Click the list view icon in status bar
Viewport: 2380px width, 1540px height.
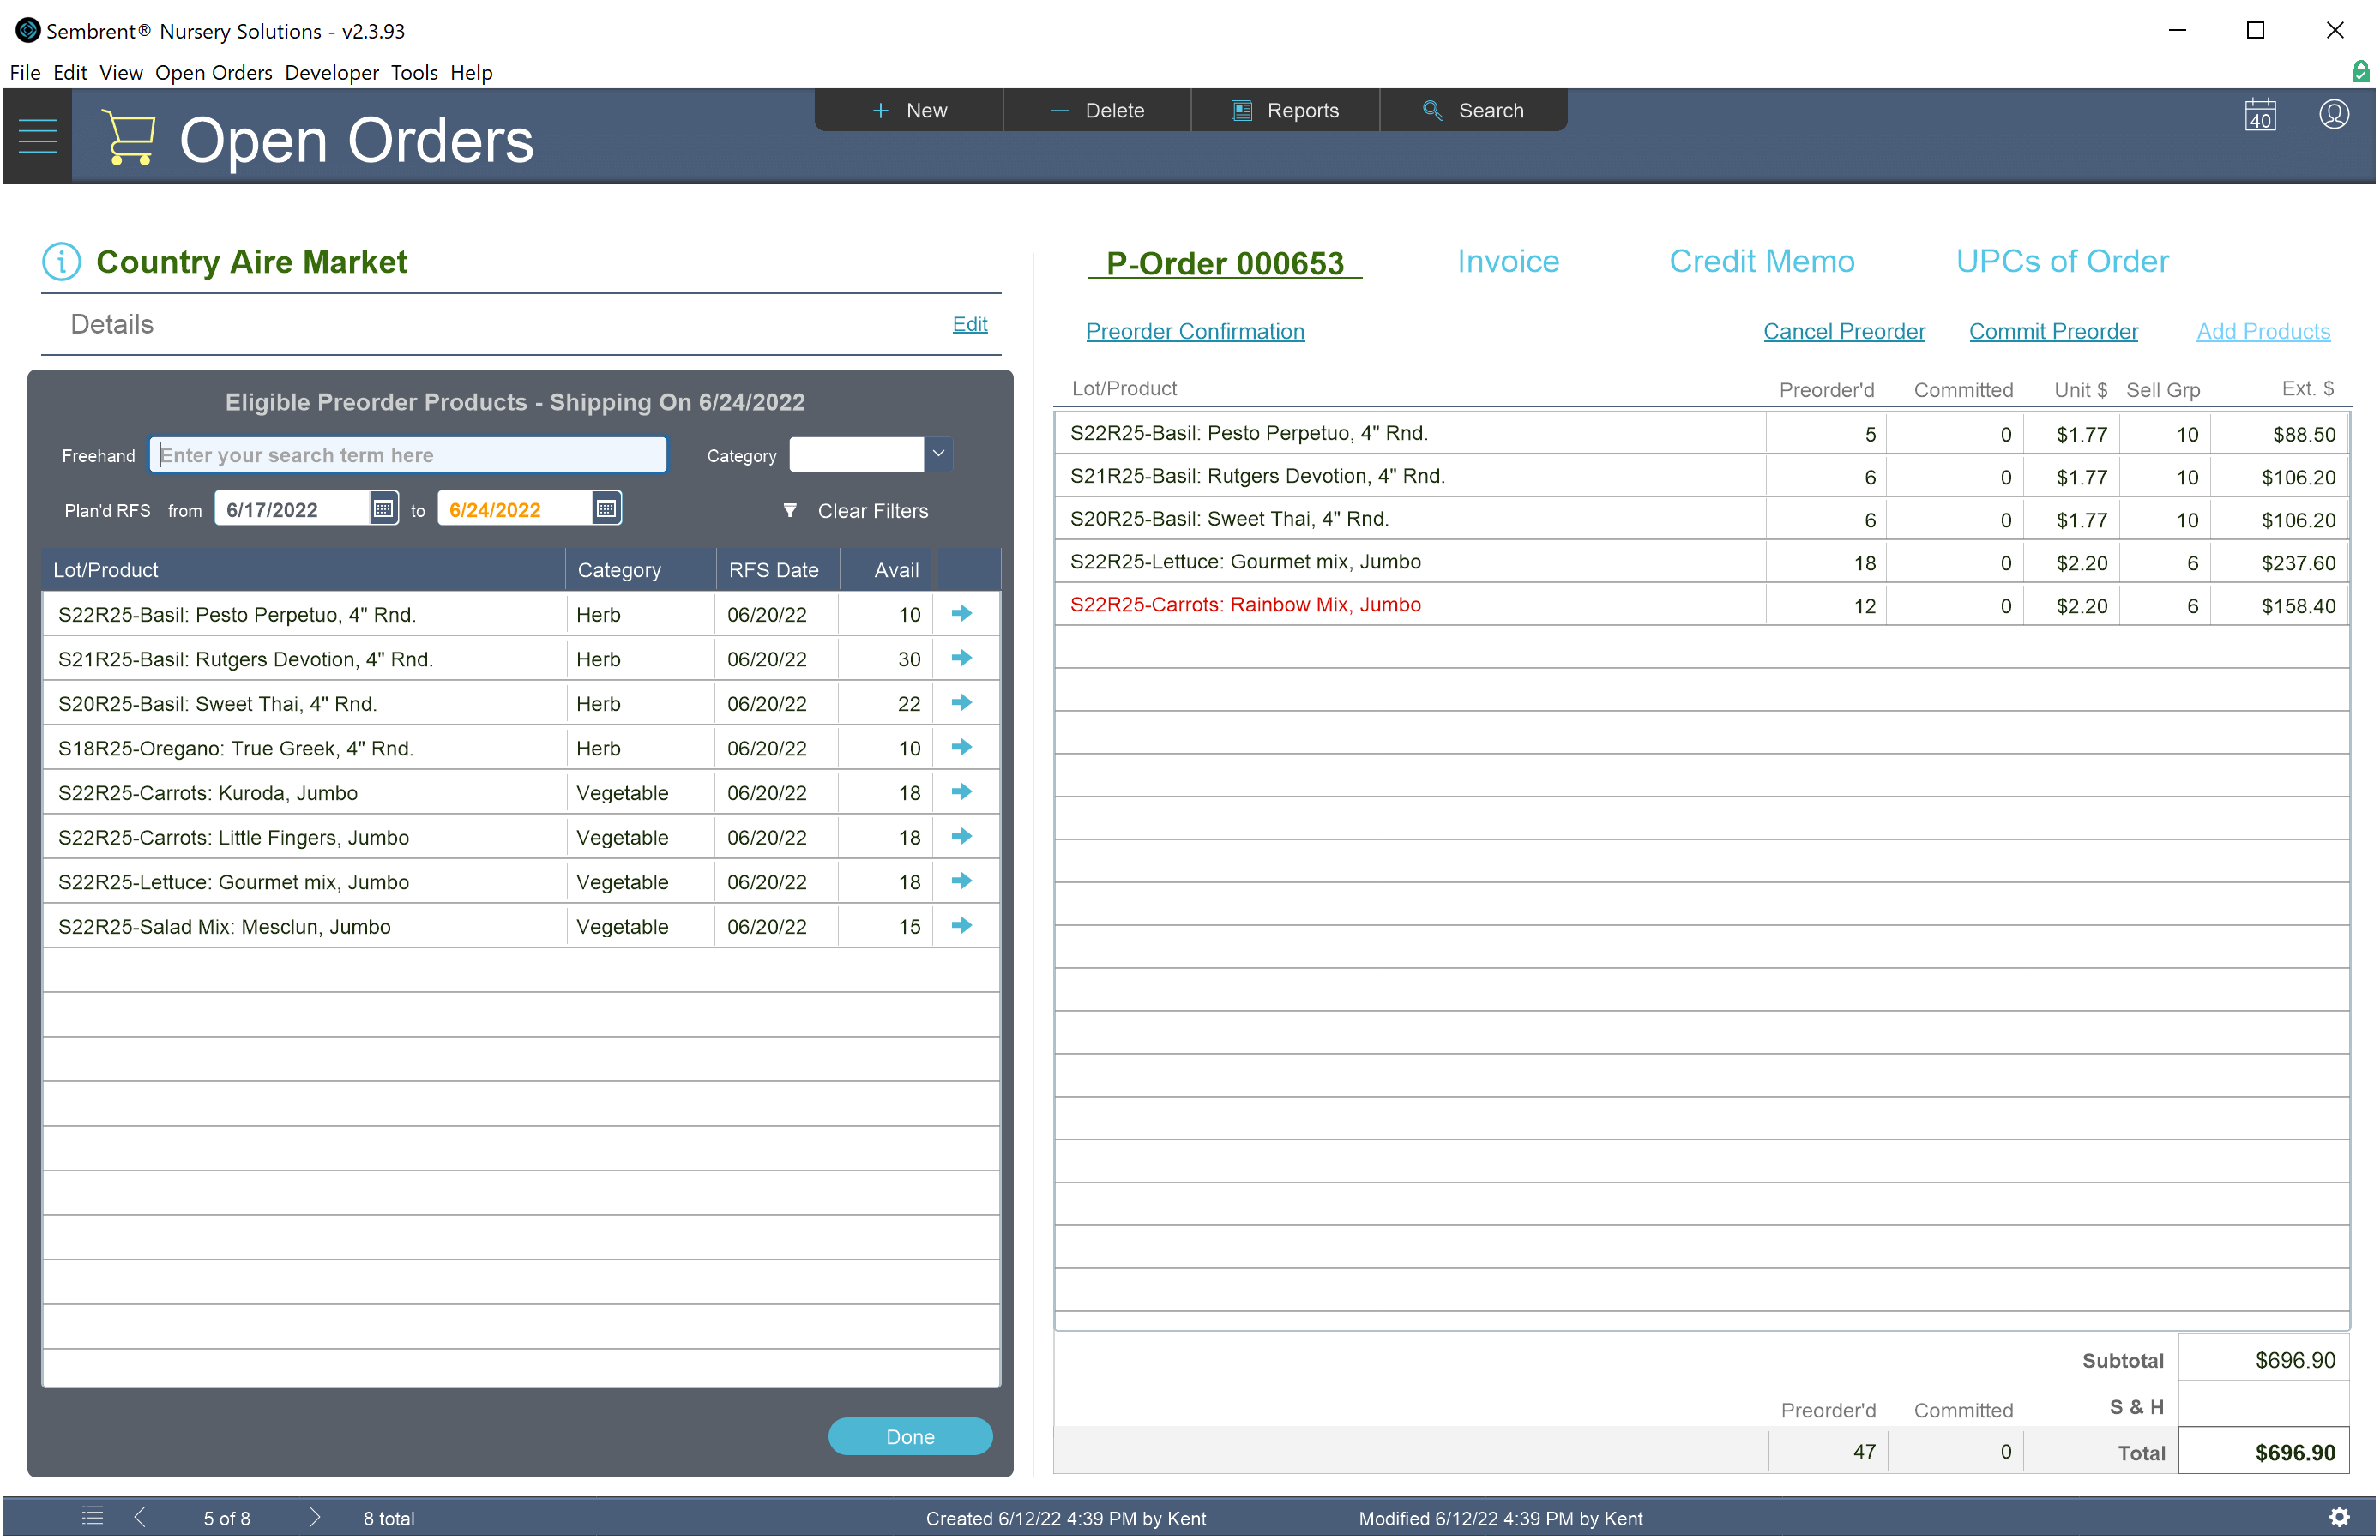click(x=92, y=1516)
